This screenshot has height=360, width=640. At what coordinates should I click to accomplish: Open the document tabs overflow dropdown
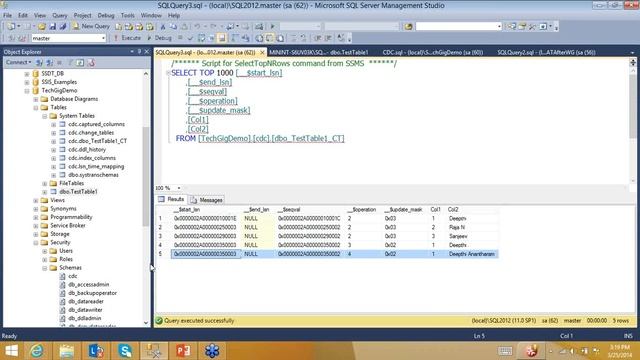pos(632,53)
